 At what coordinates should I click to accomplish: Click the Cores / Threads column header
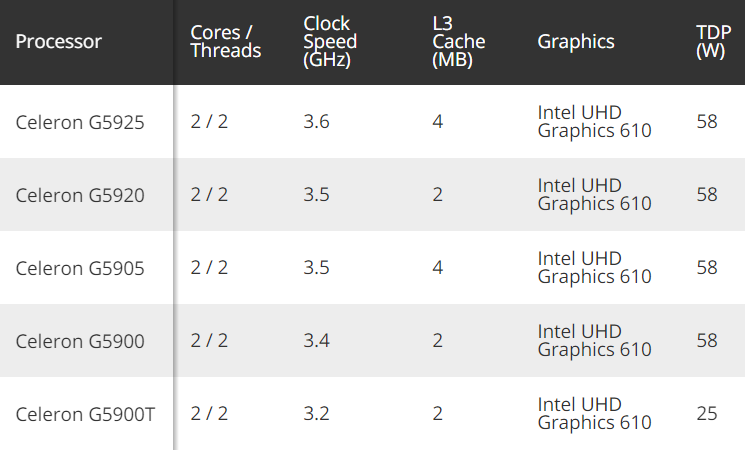coord(226,42)
